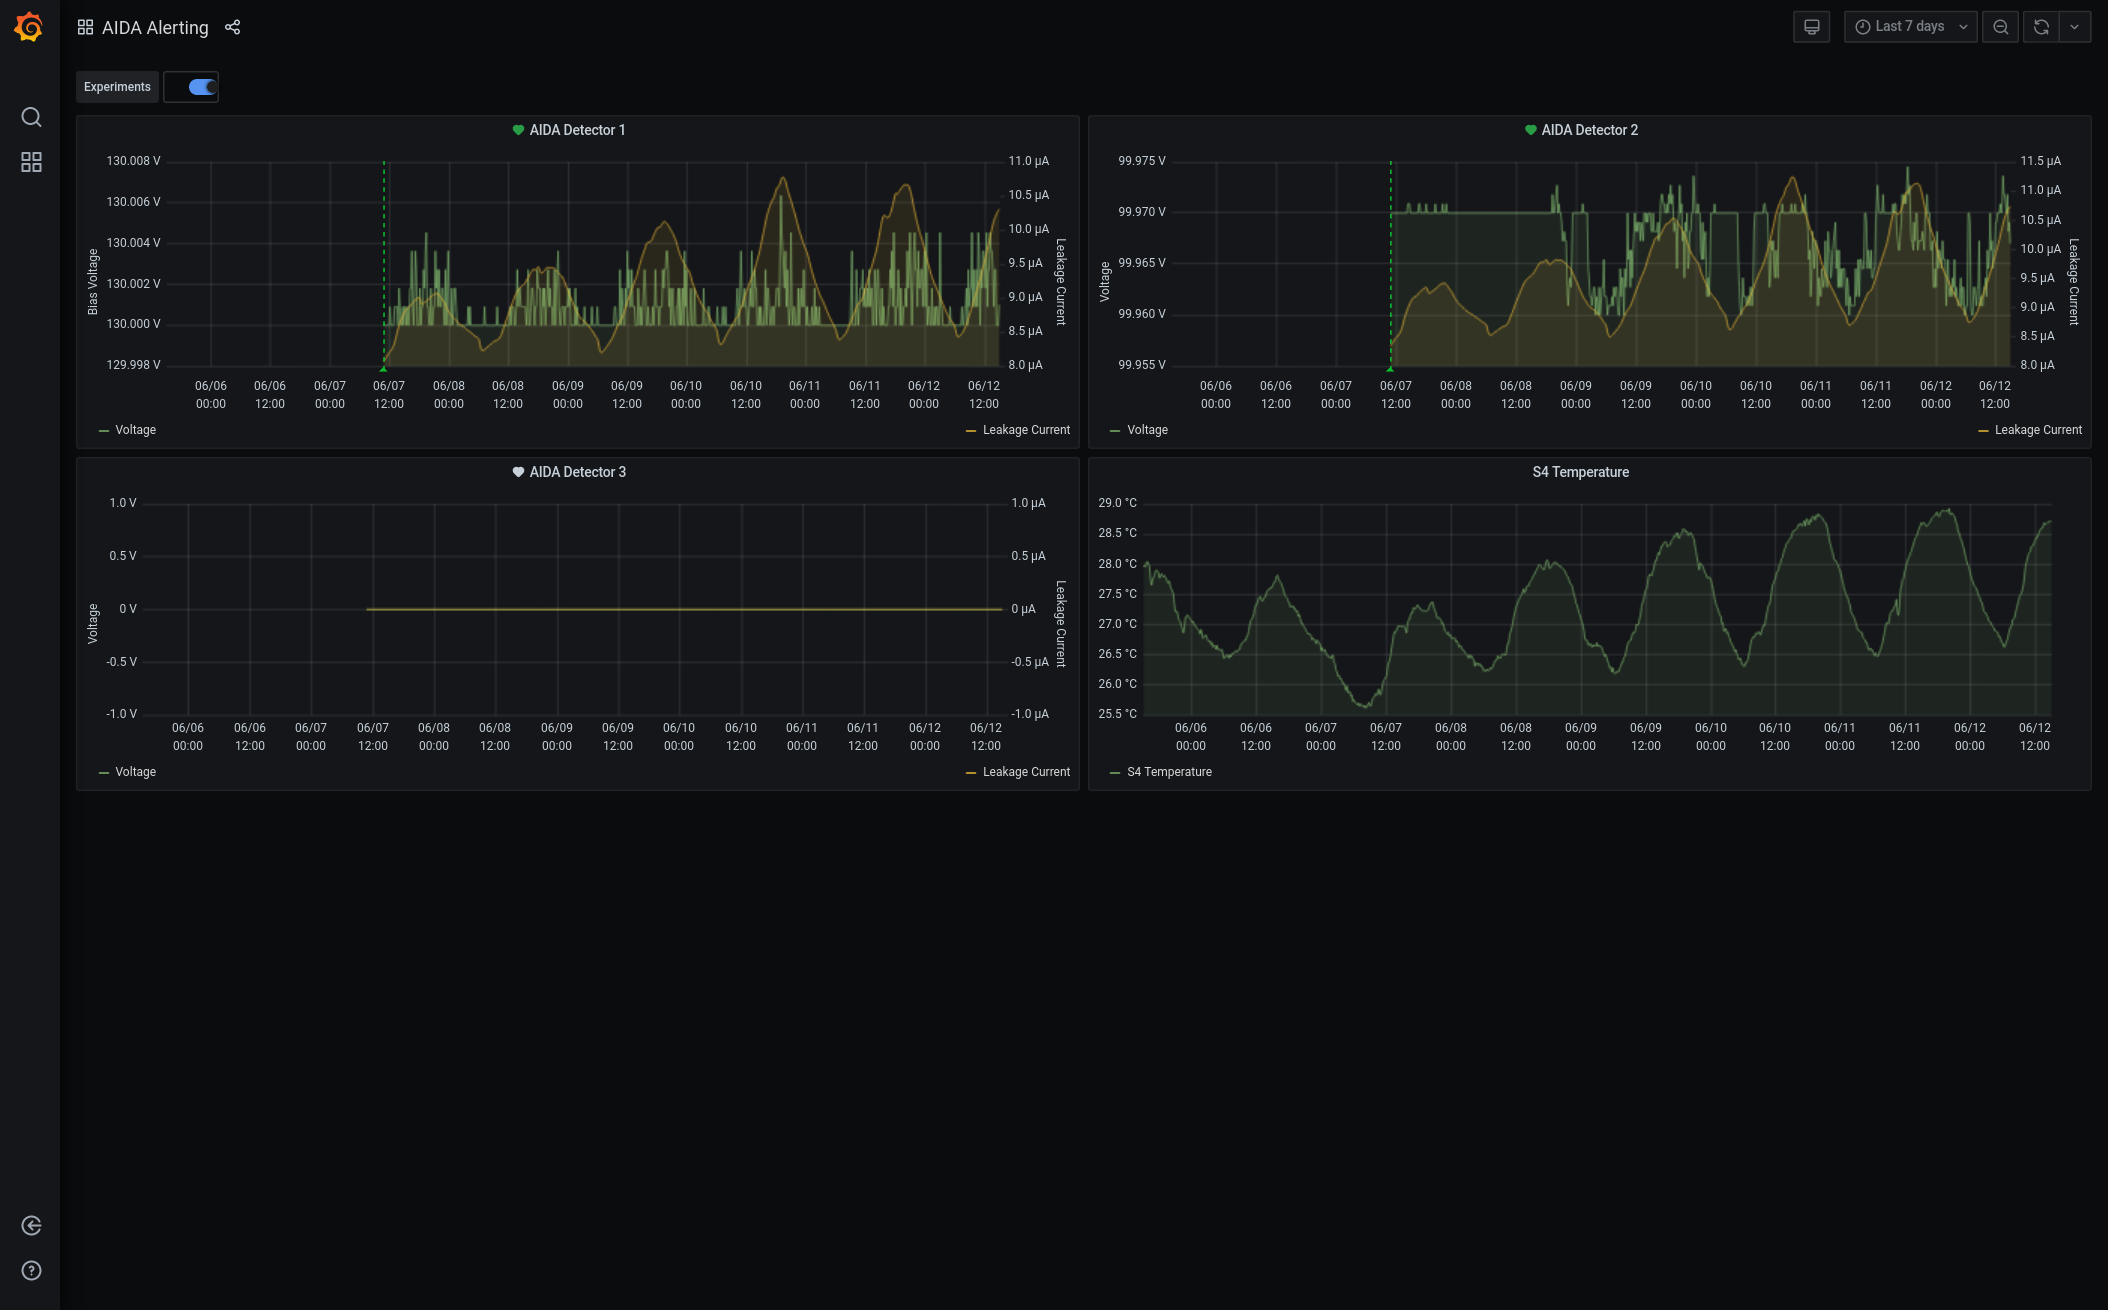Toggle Voltage series in AIDA Detector 1 legend
The image size is (2108, 1310).
135,430
